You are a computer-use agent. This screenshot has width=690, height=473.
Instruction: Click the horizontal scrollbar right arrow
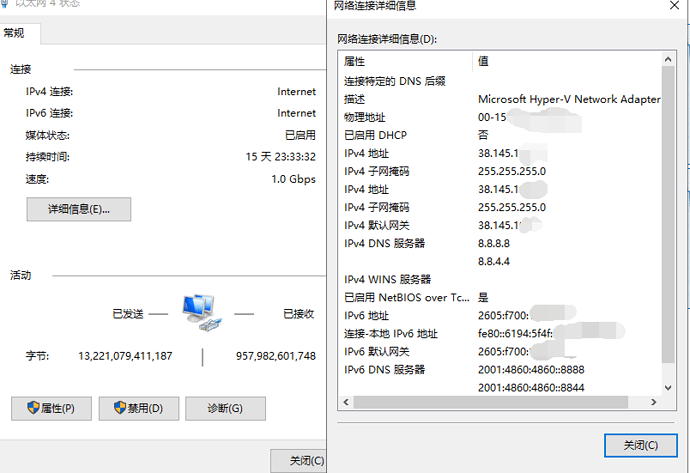654,401
